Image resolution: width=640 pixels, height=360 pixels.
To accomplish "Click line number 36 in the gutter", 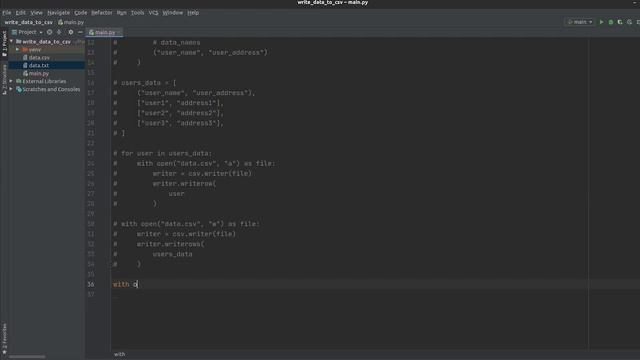I will tap(91, 284).
